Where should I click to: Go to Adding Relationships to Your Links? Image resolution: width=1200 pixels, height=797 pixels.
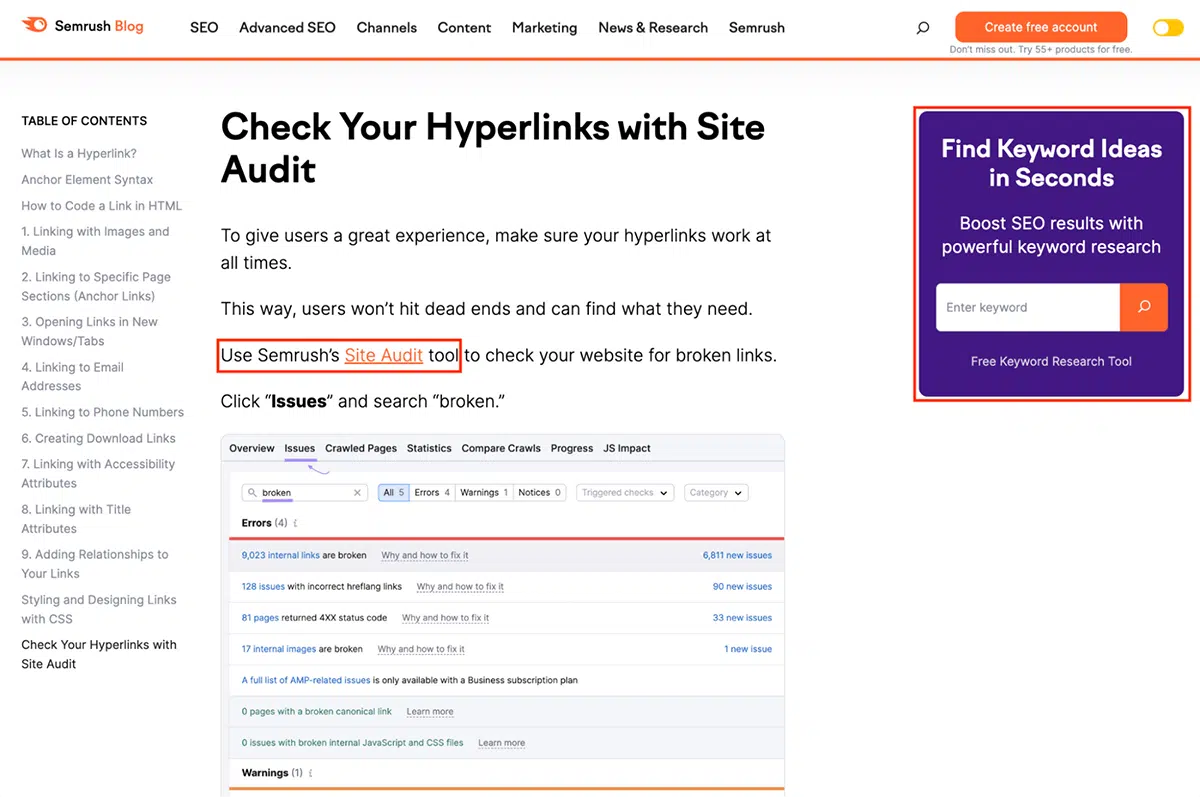(95, 563)
